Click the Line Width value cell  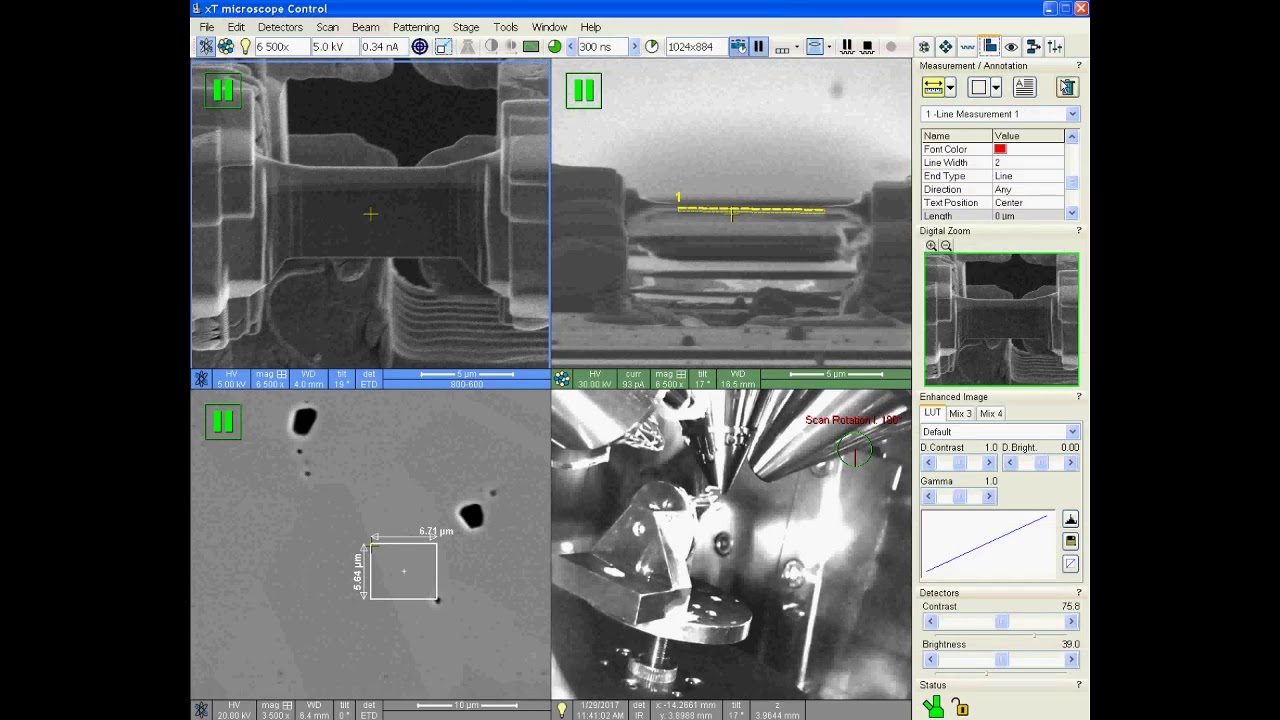[1028, 162]
